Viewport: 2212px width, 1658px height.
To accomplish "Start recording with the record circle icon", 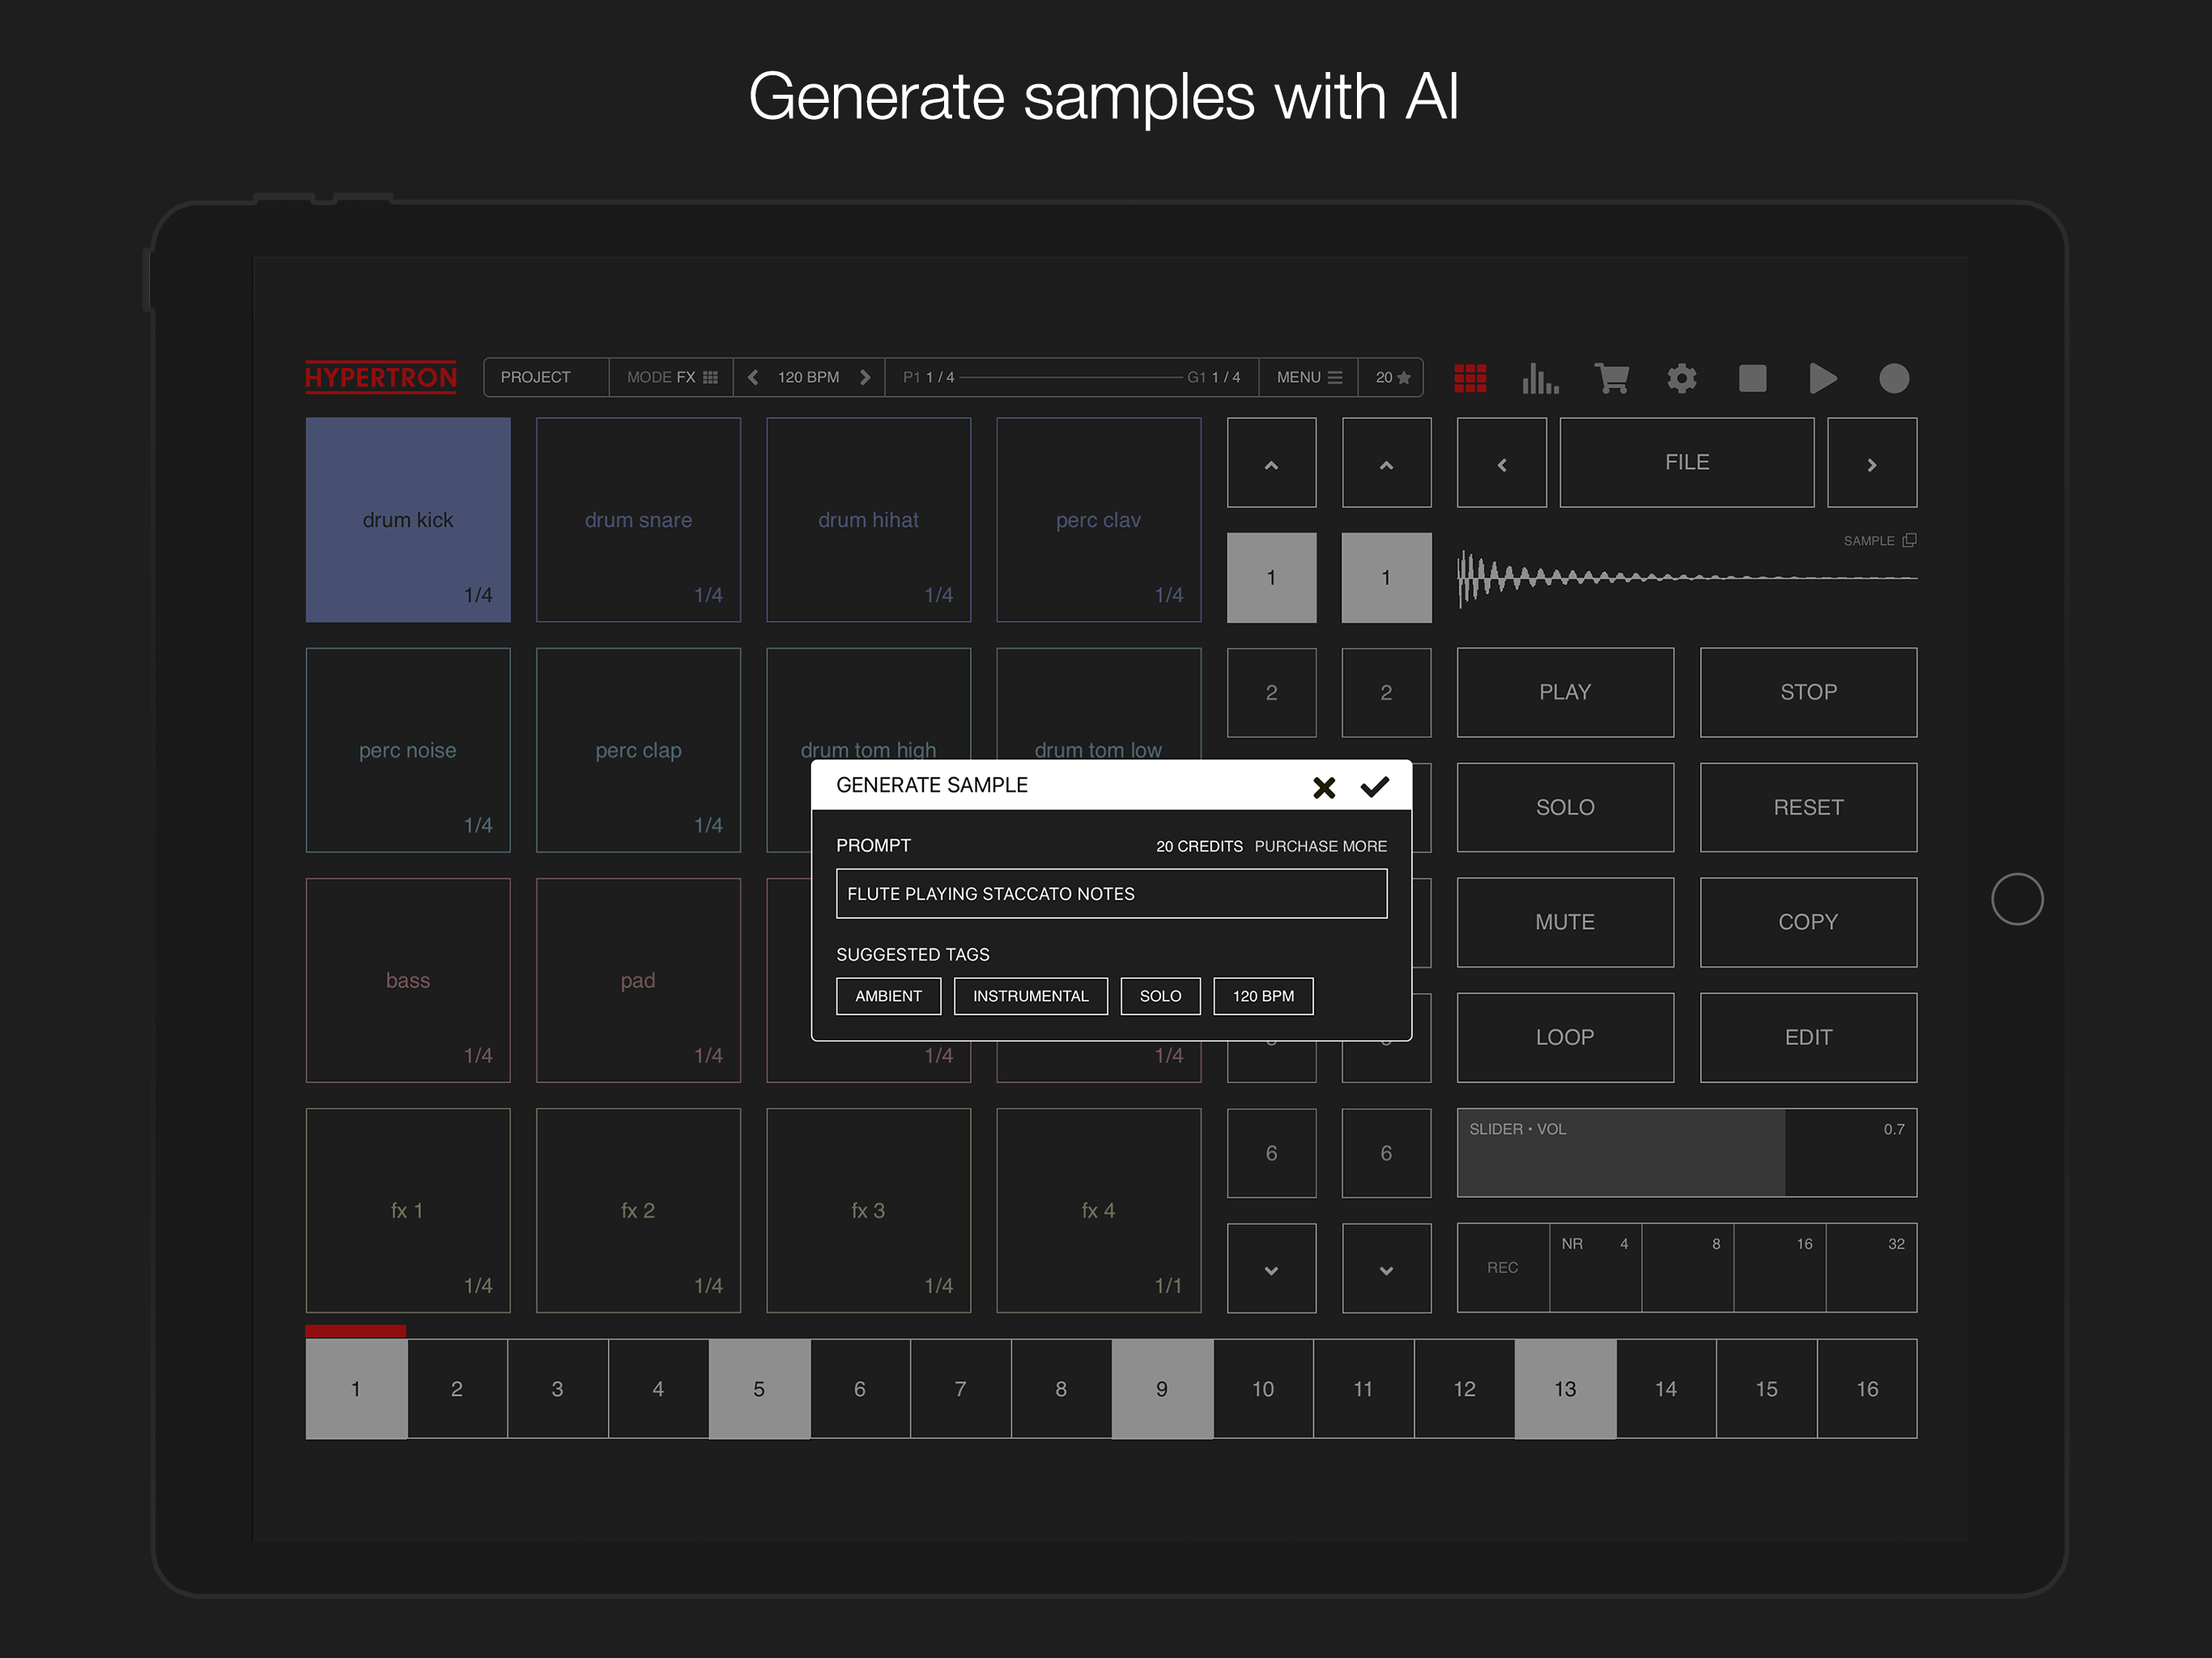I will coord(1893,378).
